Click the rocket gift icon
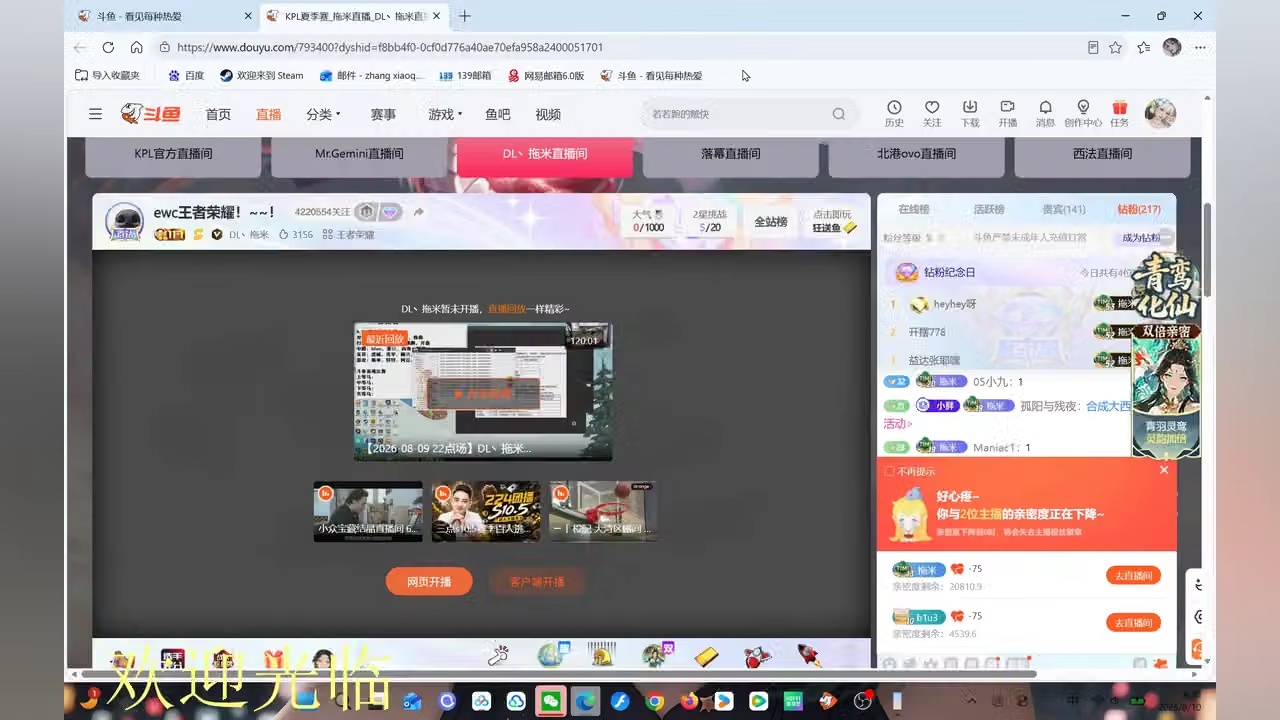This screenshot has height=720, width=1280. coord(809,655)
